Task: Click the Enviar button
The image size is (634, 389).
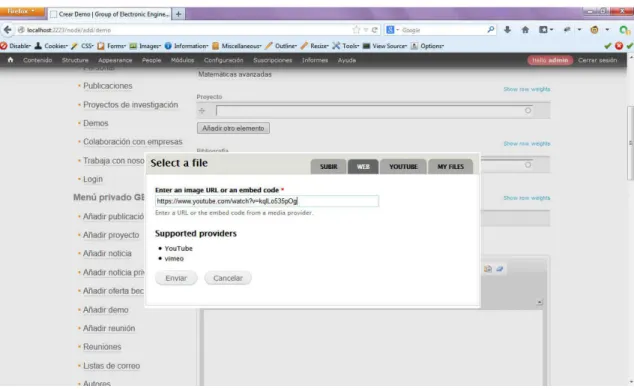Action: (176, 278)
